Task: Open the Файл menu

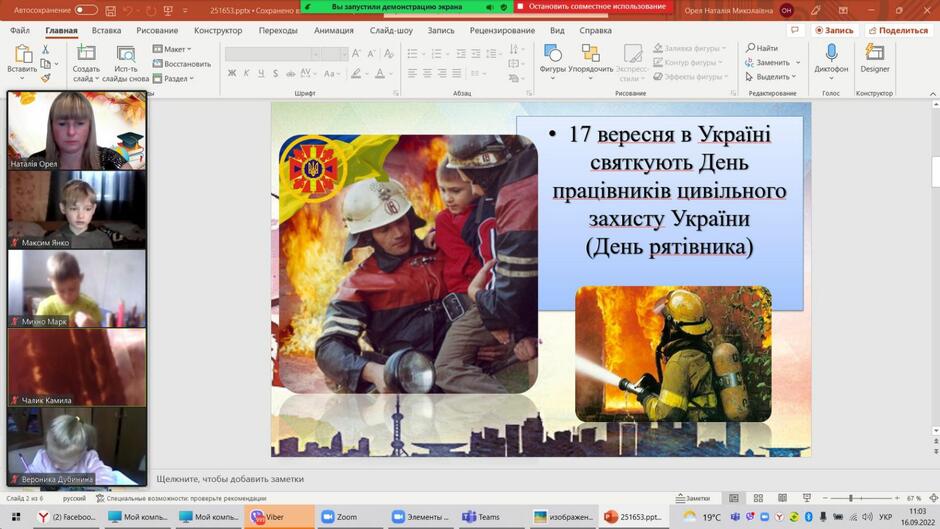Action: click(20, 30)
